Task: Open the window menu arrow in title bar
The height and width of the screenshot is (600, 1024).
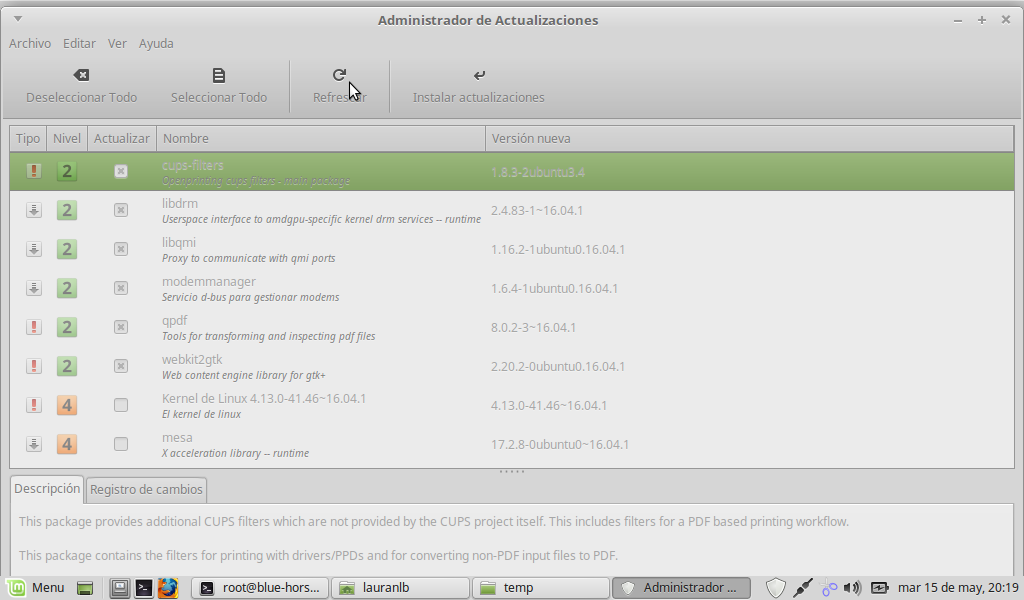Action: coord(19,20)
